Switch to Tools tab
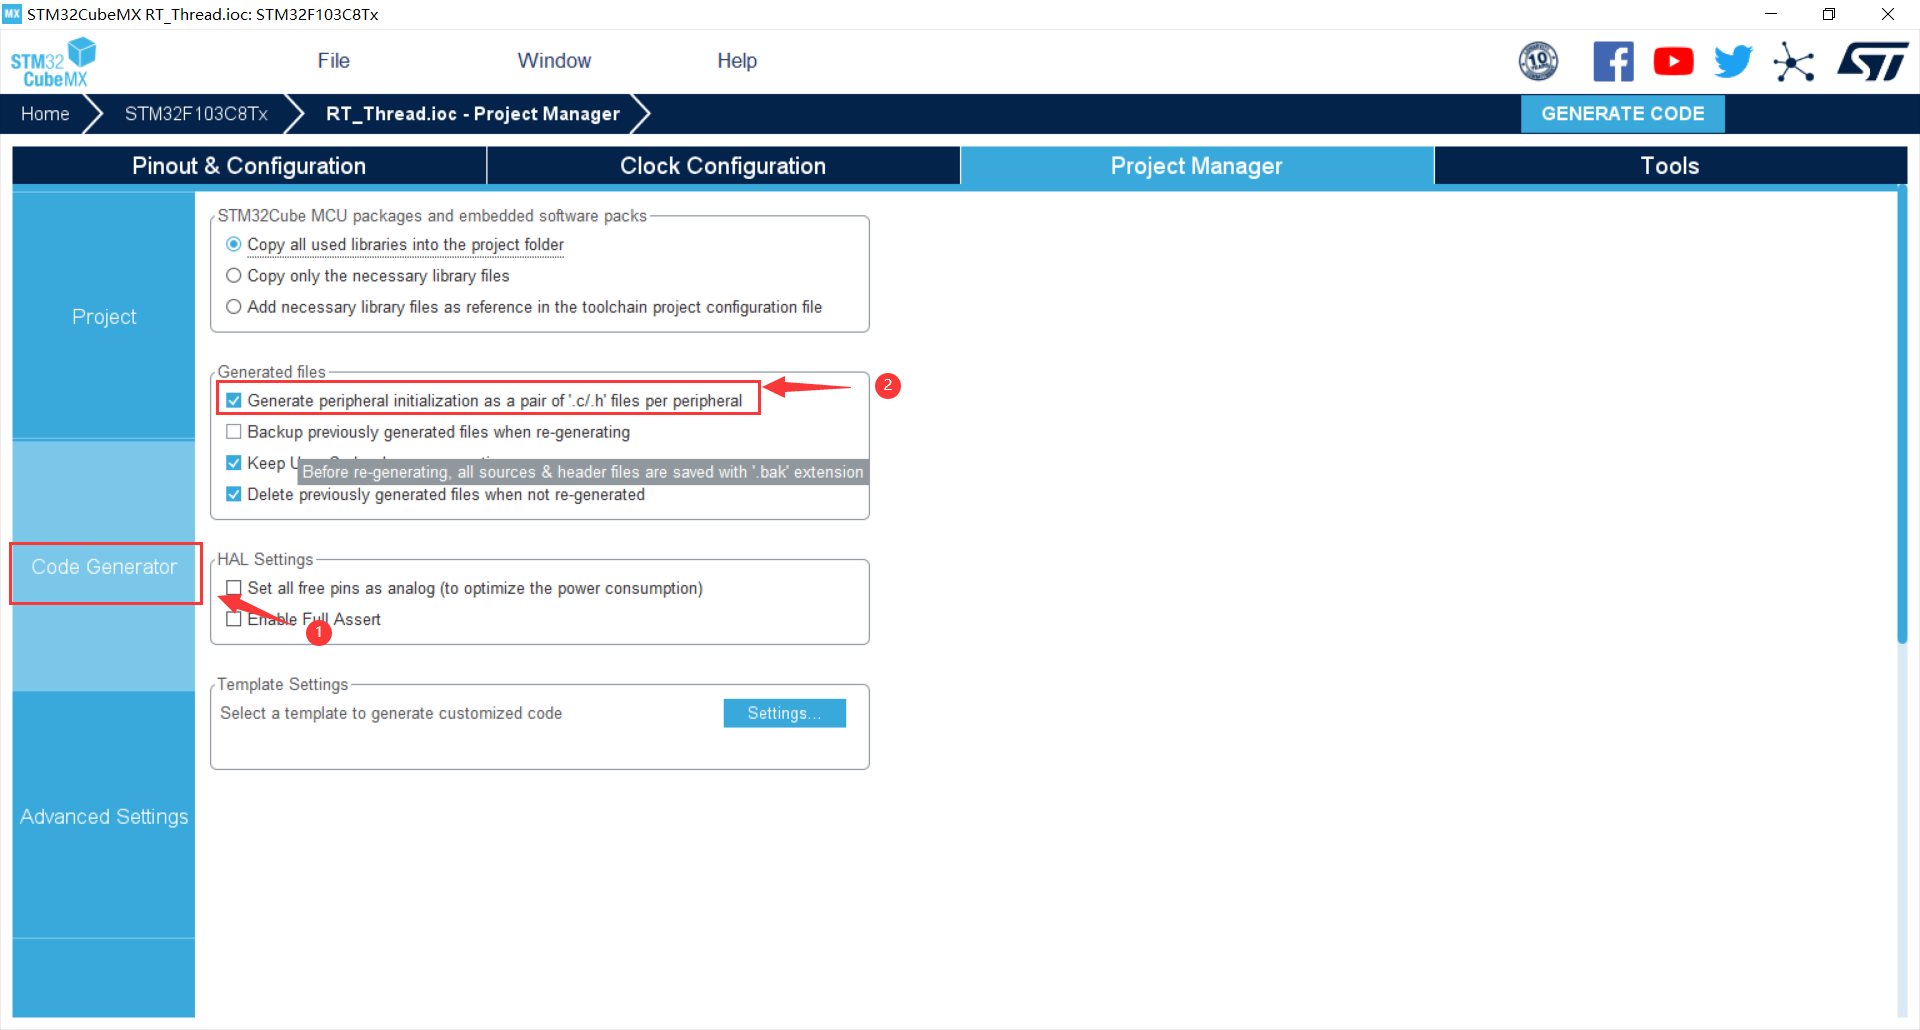This screenshot has width=1920, height=1030. pyautogui.click(x=1670, y=166)
